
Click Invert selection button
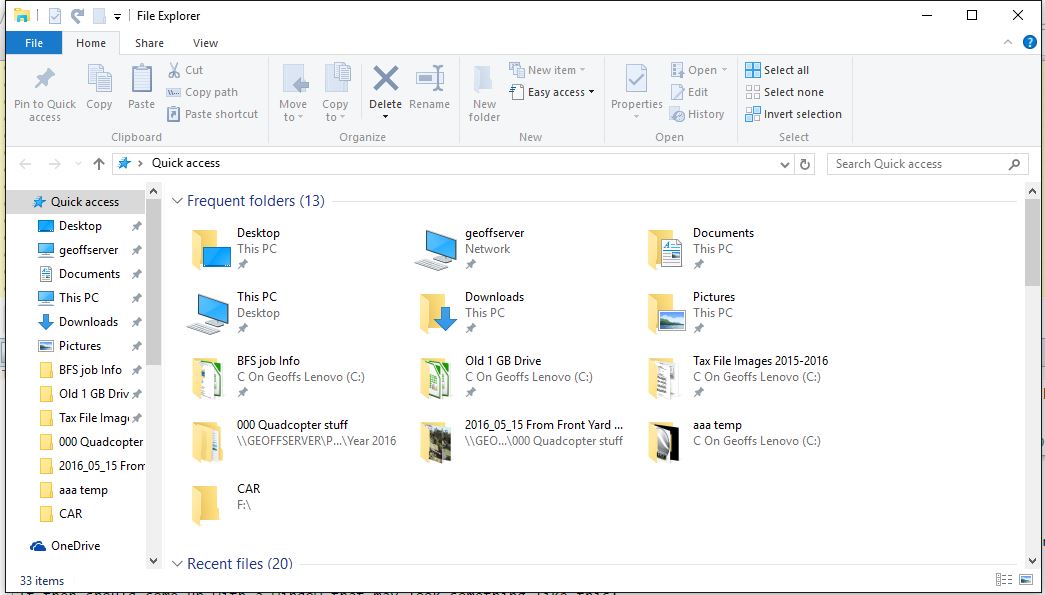pos(793,114)
